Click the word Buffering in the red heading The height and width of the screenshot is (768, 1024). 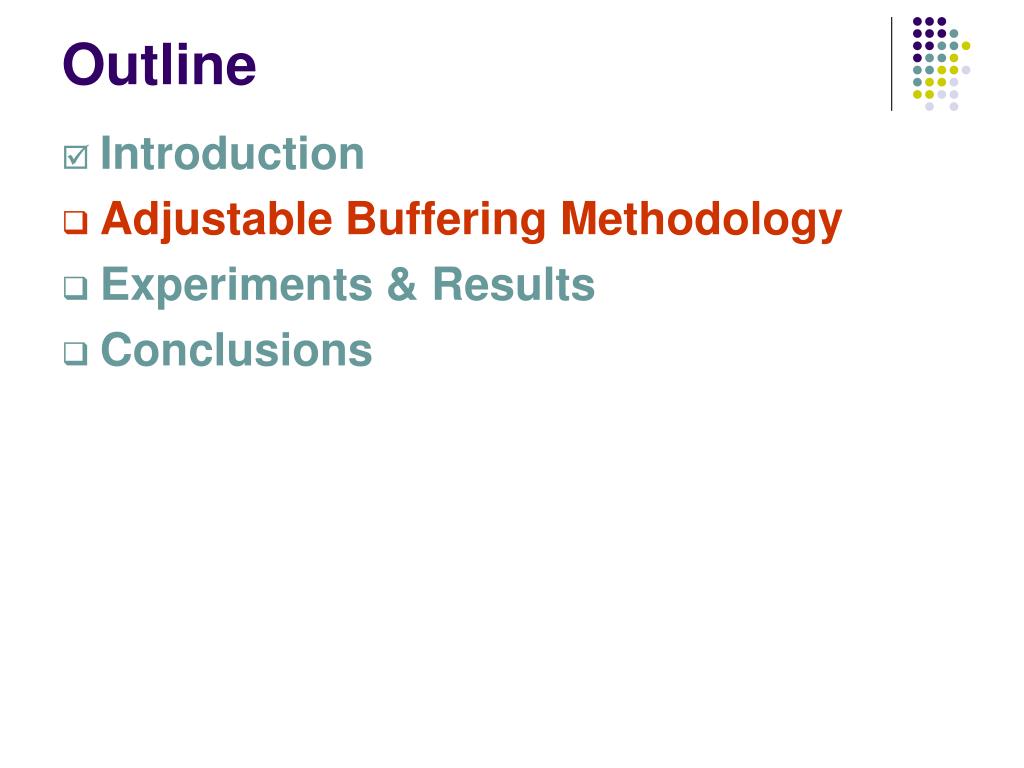point(446,221)
